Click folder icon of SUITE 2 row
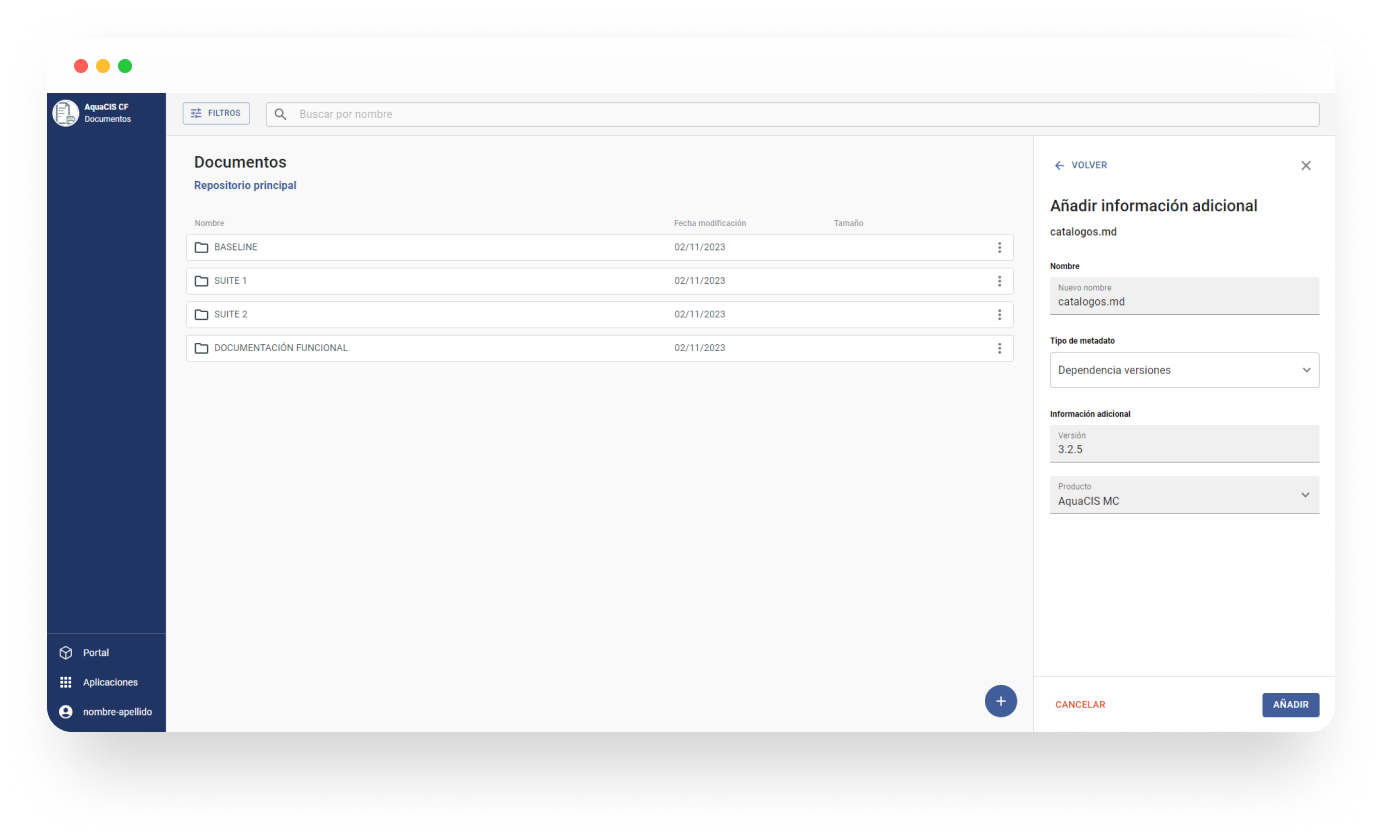Viewport: 1384px width, 839px height. pyautogui.click(x=202, y=314)
